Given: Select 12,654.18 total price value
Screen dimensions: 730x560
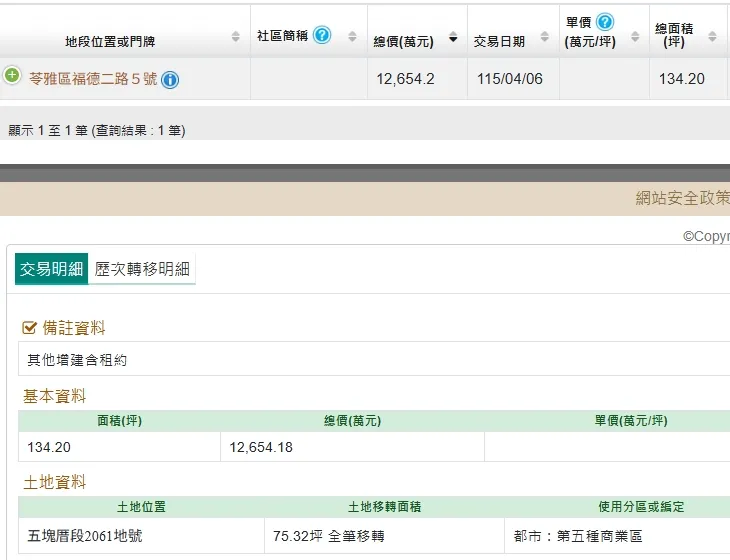Looking at the screenshot, I should [x=261, y=447].
